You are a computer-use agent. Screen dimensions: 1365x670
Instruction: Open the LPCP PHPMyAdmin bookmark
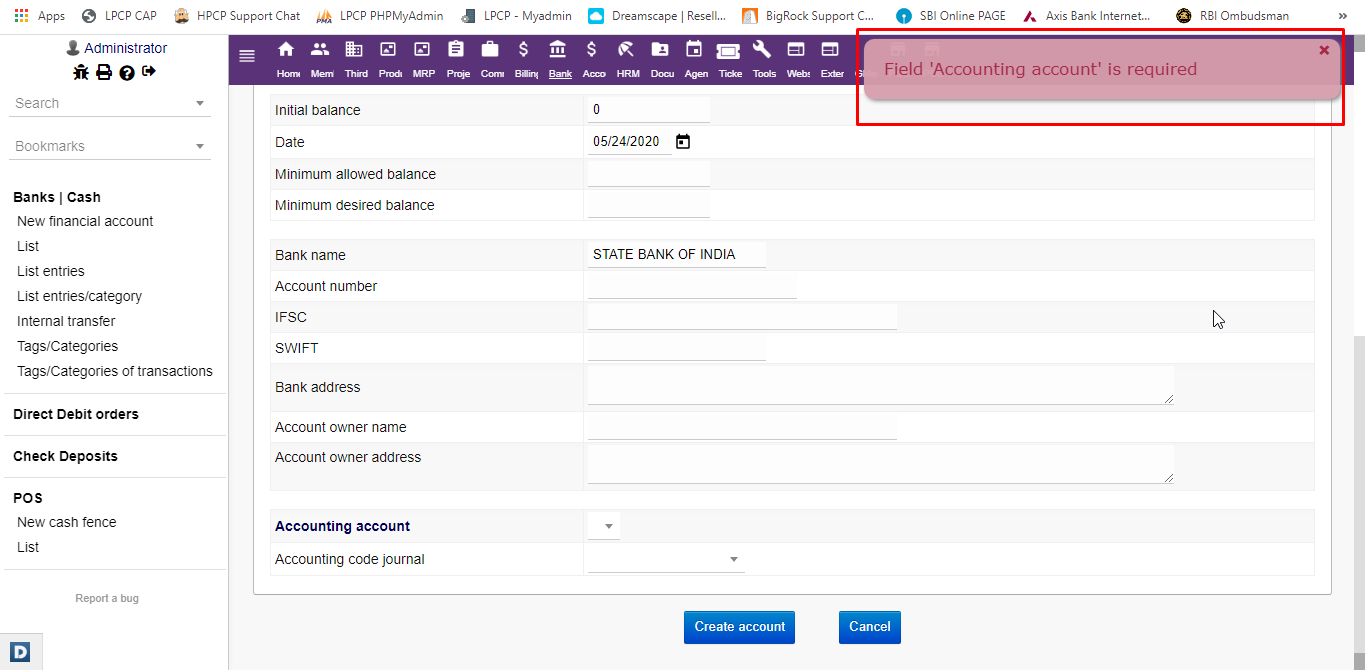pos(379,16)
